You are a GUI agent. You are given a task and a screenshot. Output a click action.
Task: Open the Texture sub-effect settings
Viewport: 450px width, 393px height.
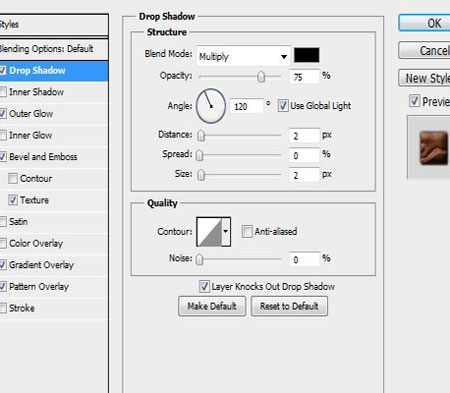(35, 200)
